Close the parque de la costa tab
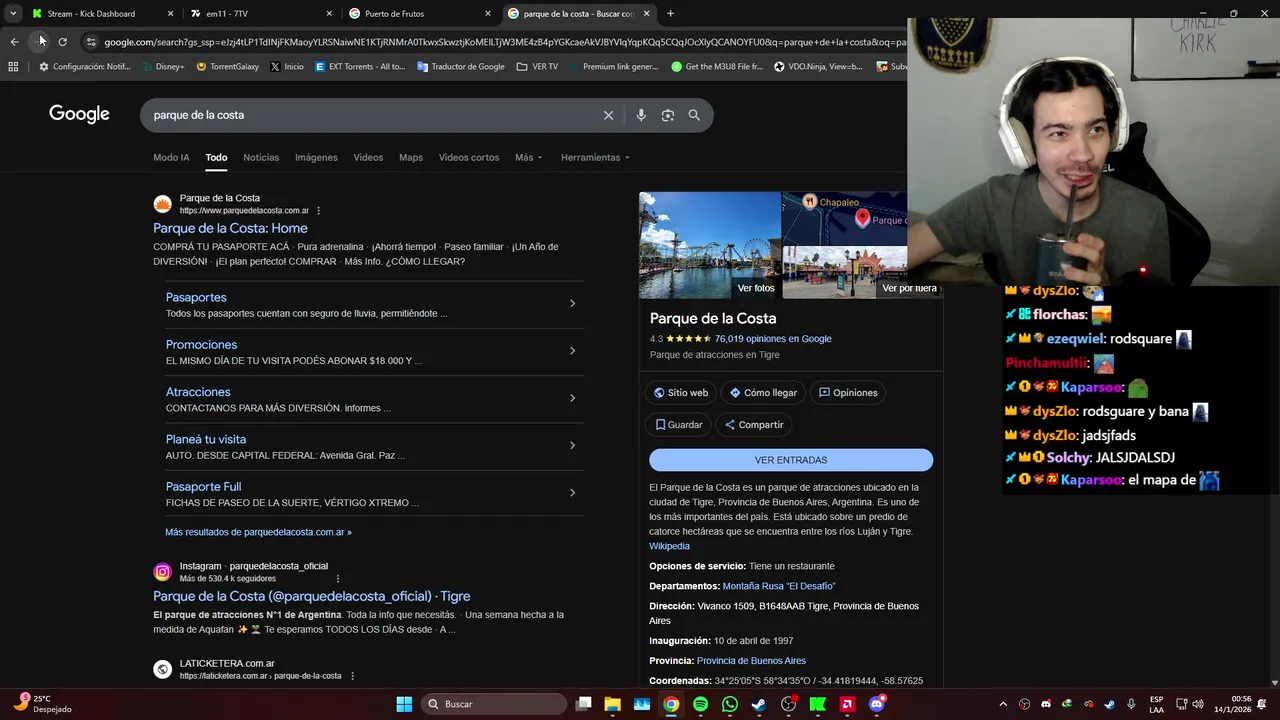 tap(646, 14)
